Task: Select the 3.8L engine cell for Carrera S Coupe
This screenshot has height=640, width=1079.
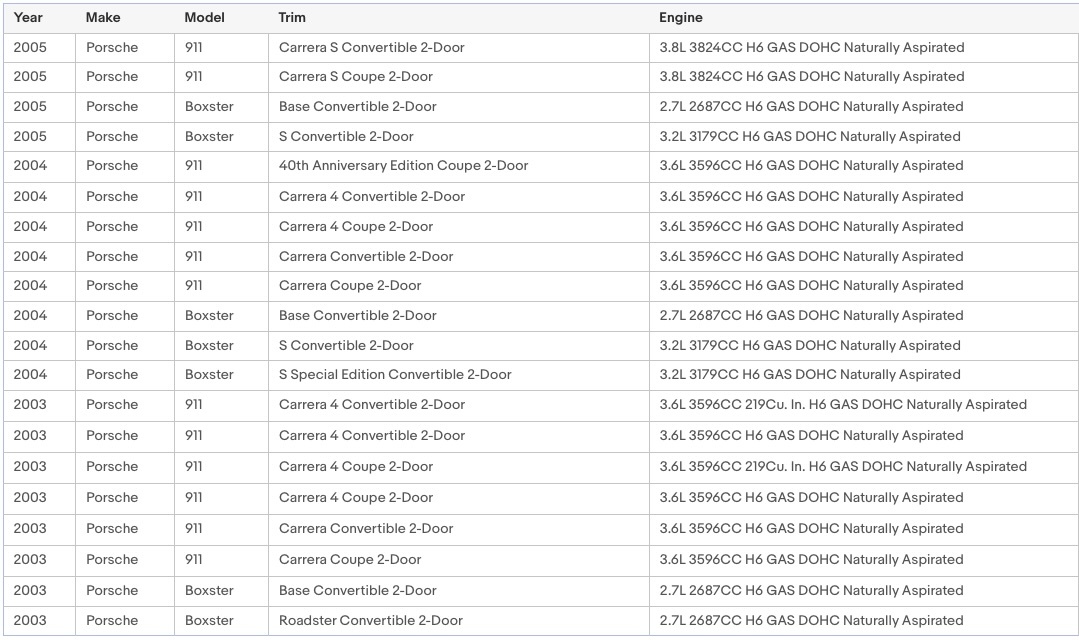Action: 812,76
